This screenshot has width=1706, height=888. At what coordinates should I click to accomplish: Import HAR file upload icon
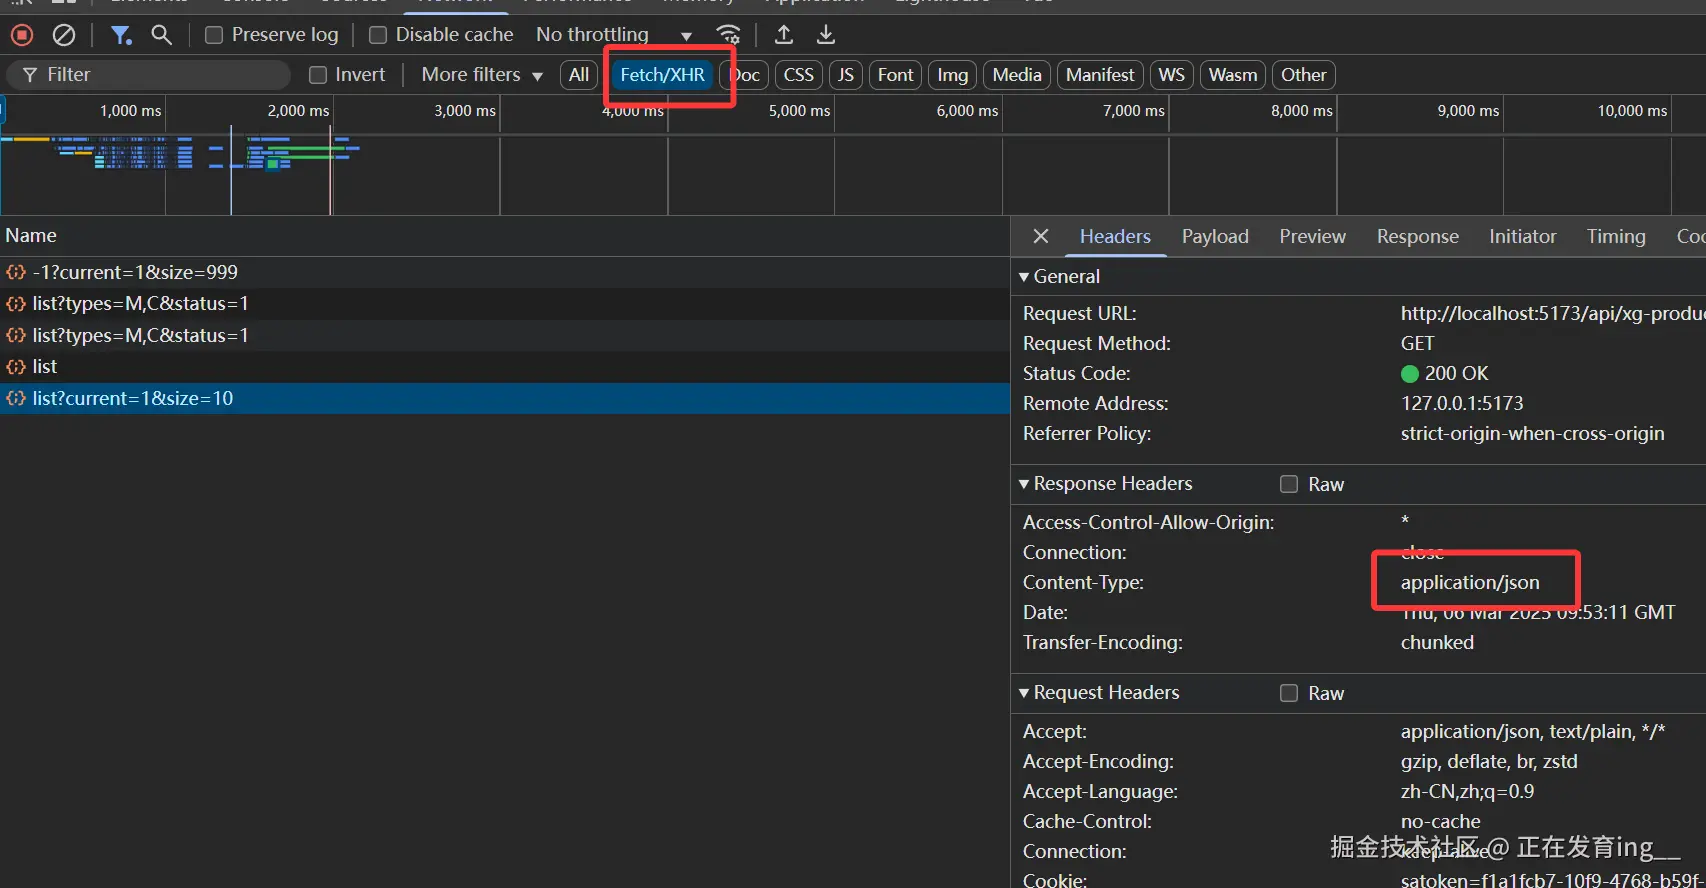tap(784, 35)
